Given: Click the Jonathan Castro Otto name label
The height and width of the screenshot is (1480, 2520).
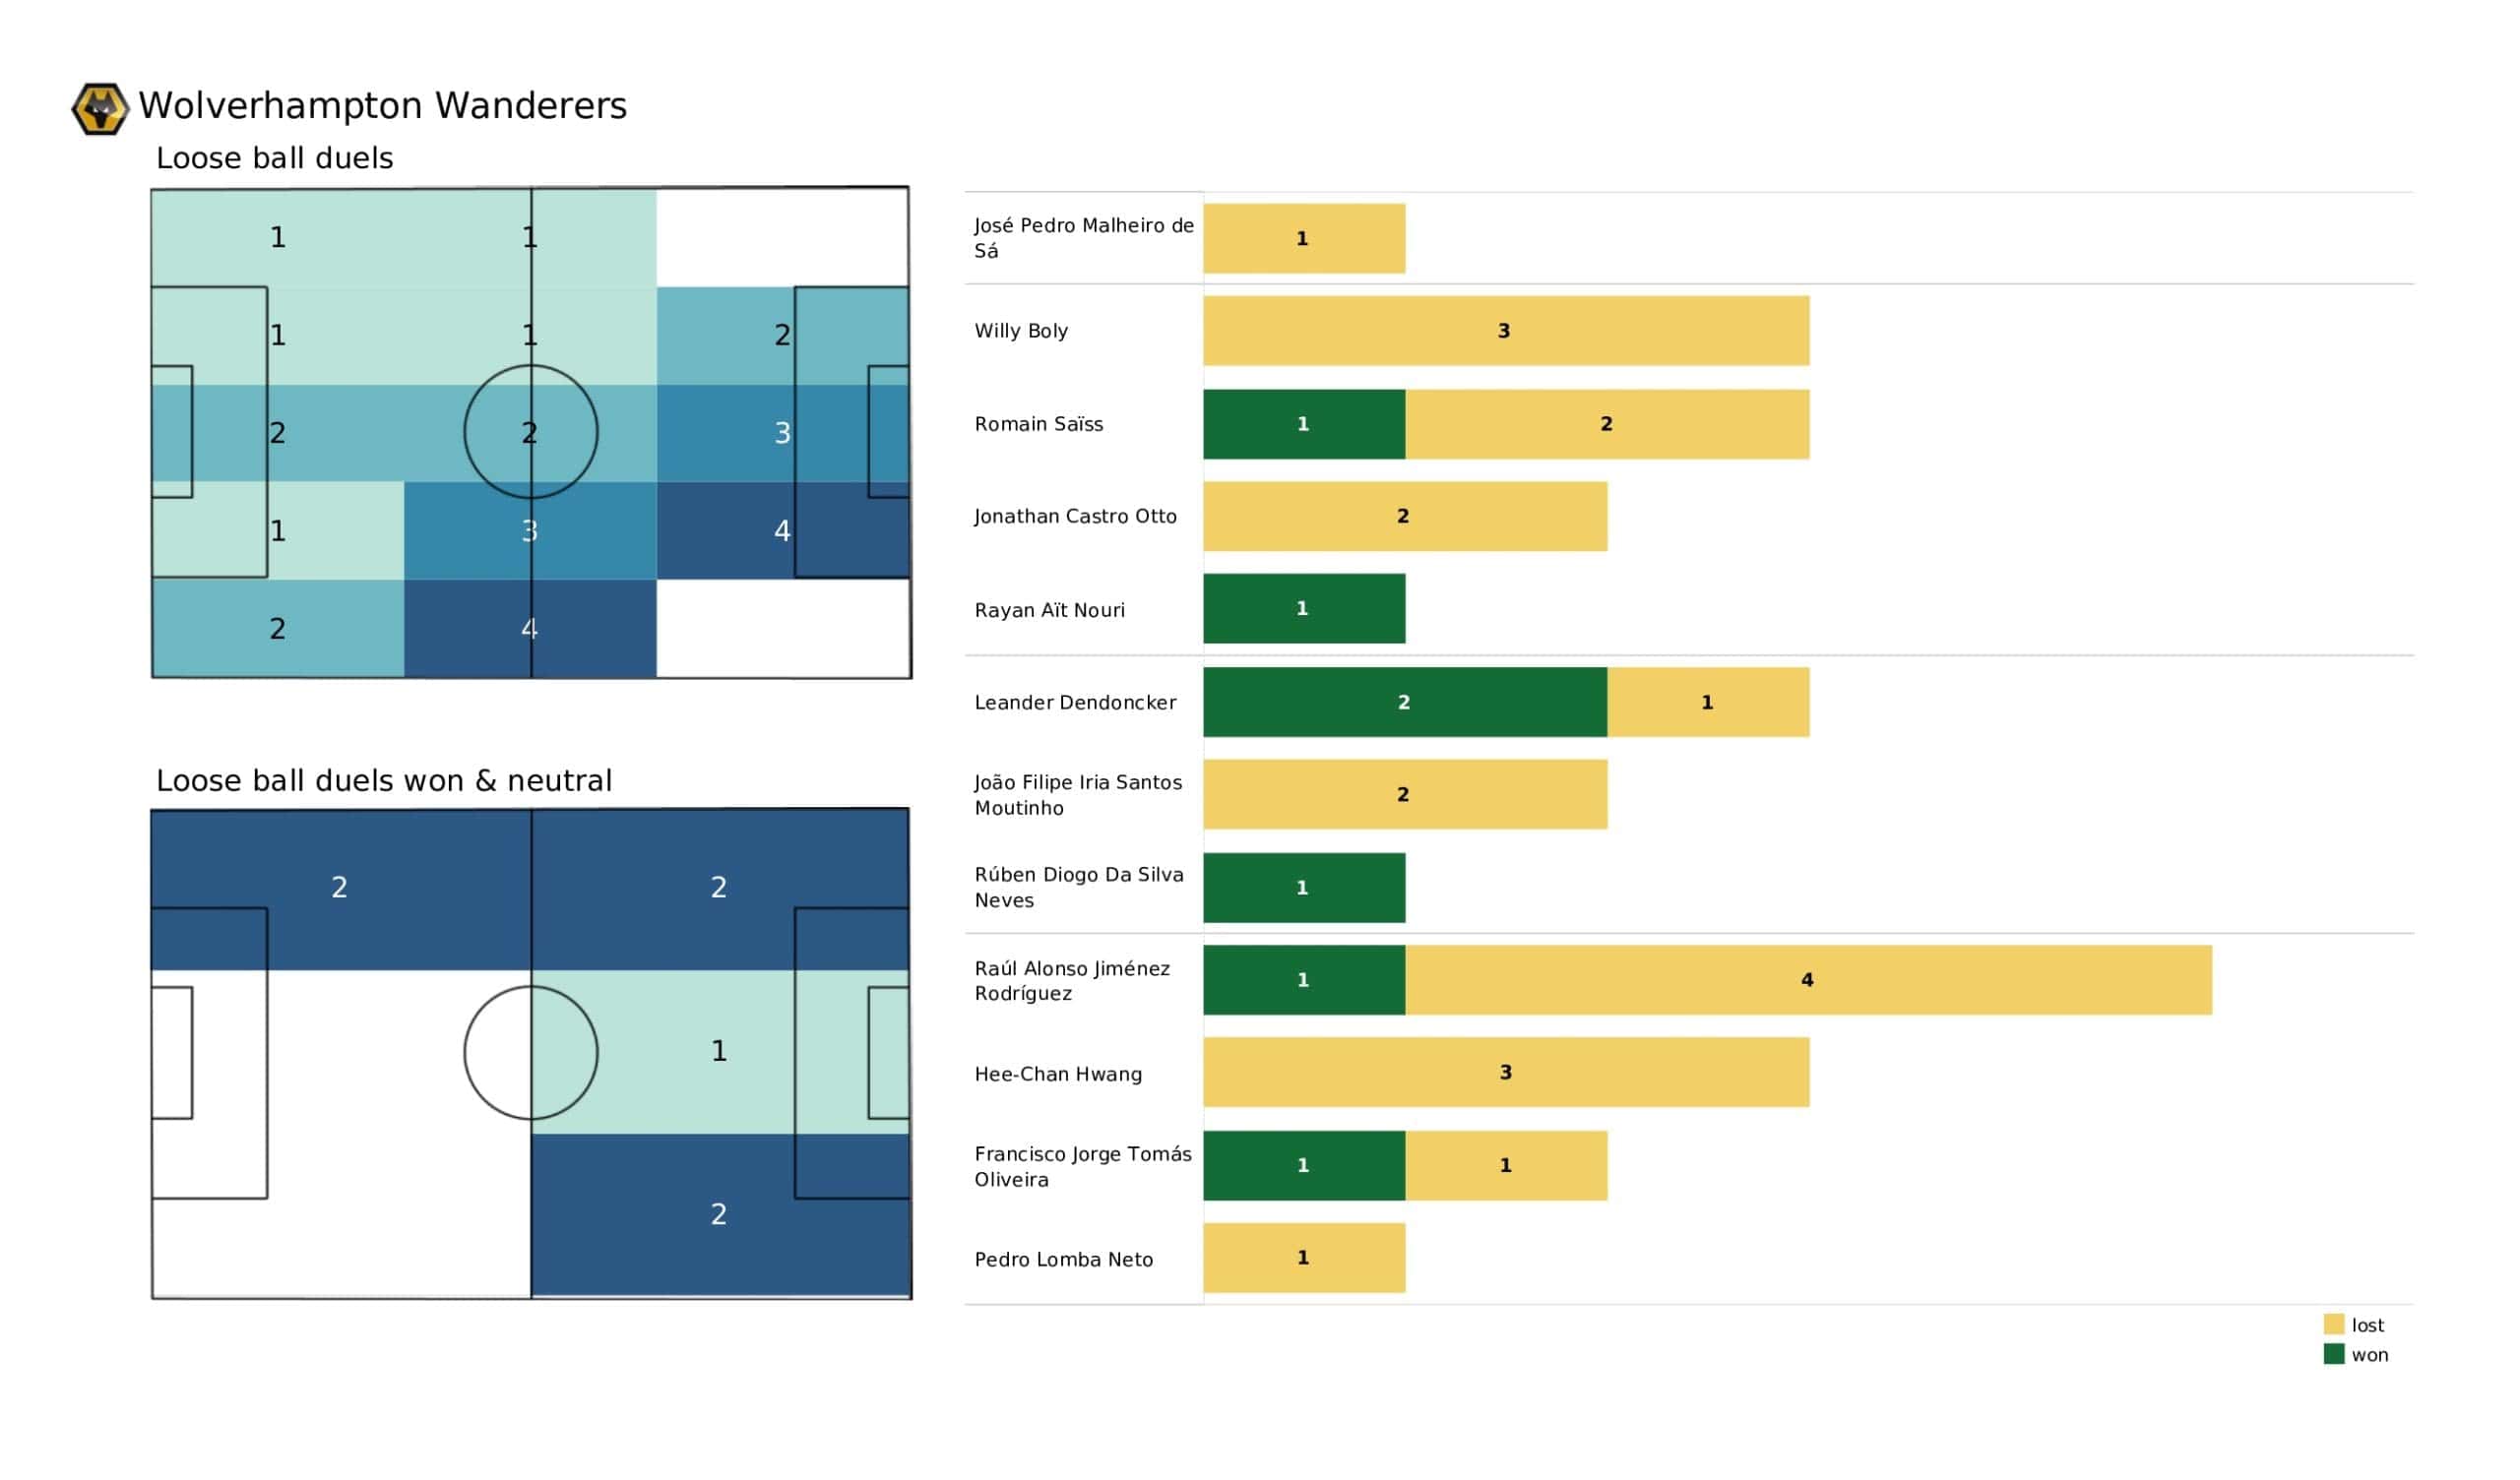Looking at the screenshot, I should tap(1075, 516).
